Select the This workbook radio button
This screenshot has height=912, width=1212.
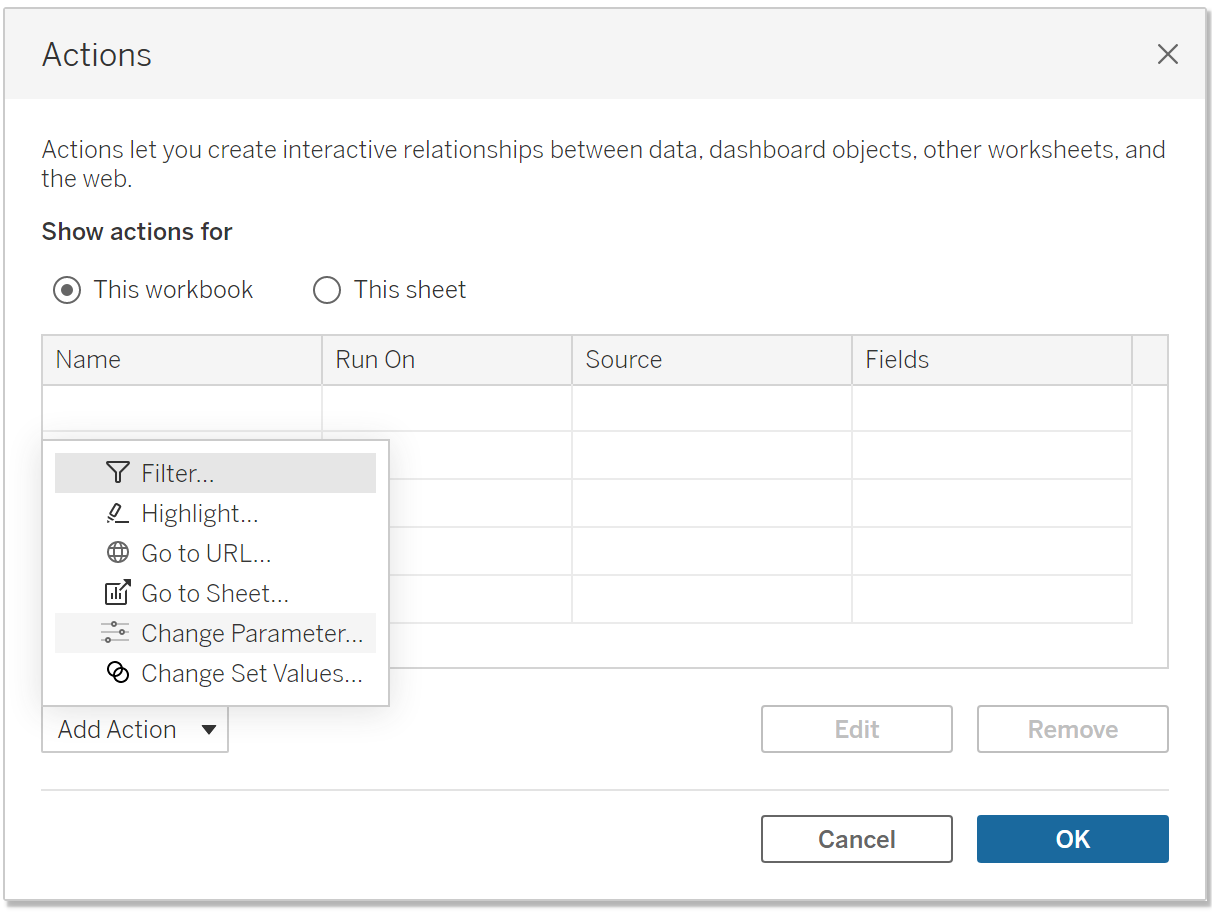pyautogui.click(x=67, y=291)
